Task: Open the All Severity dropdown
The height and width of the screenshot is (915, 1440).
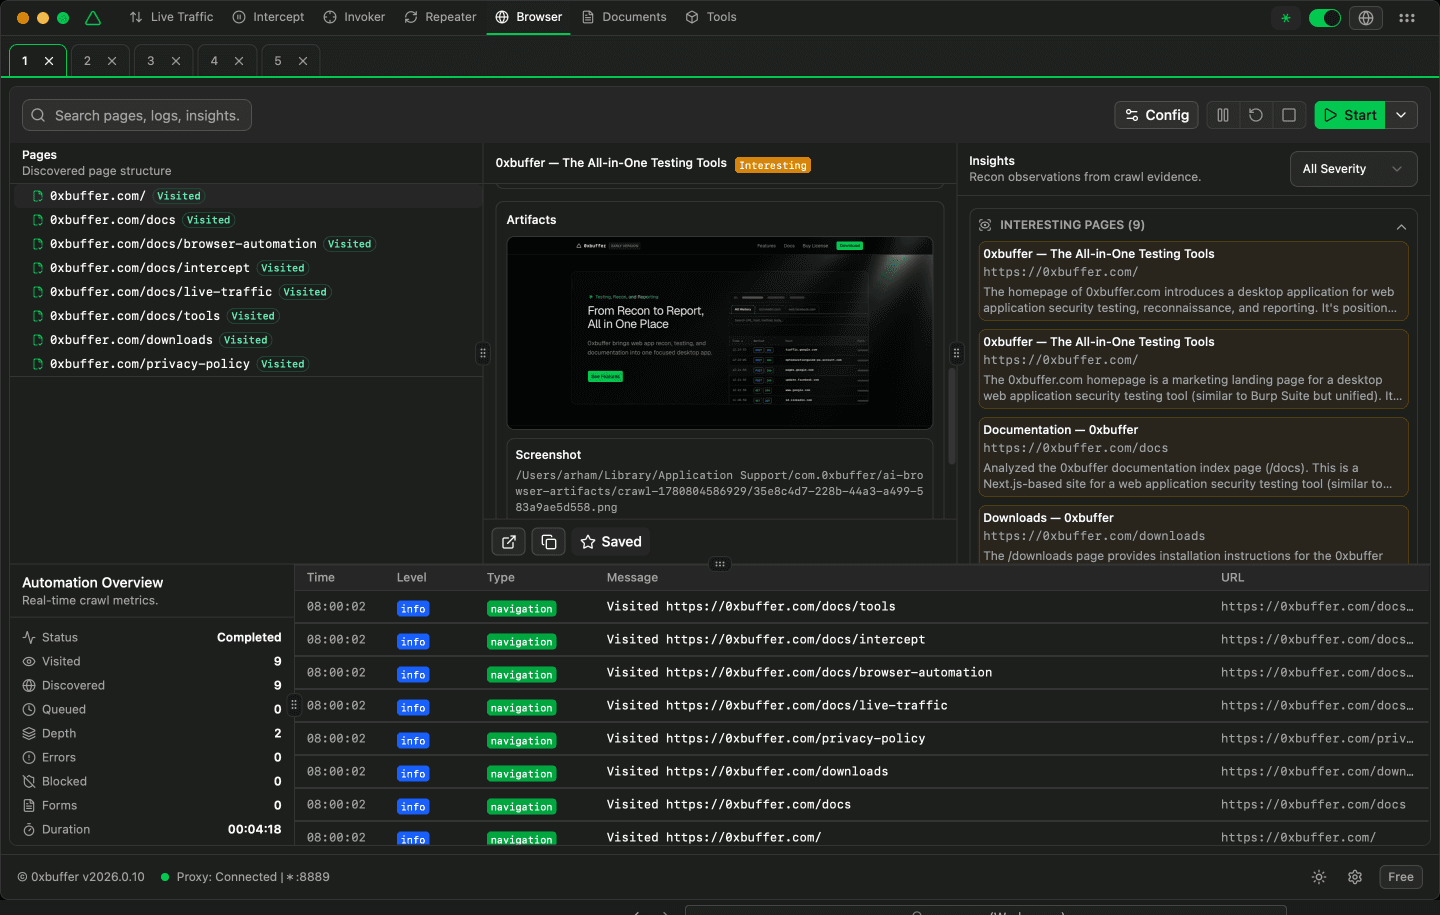Action: 1353,169
